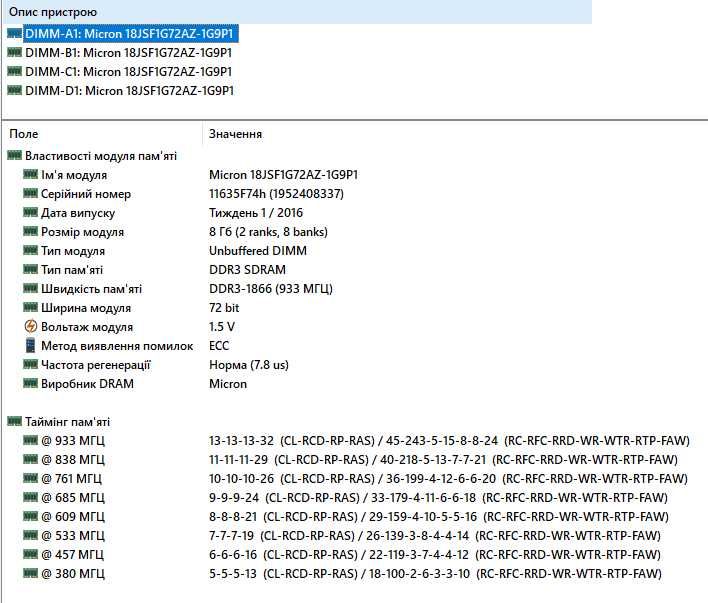Screen dimensions: 708x603
Task: Click timing value starting '7-7-7-19'
Action: point(434,535)
